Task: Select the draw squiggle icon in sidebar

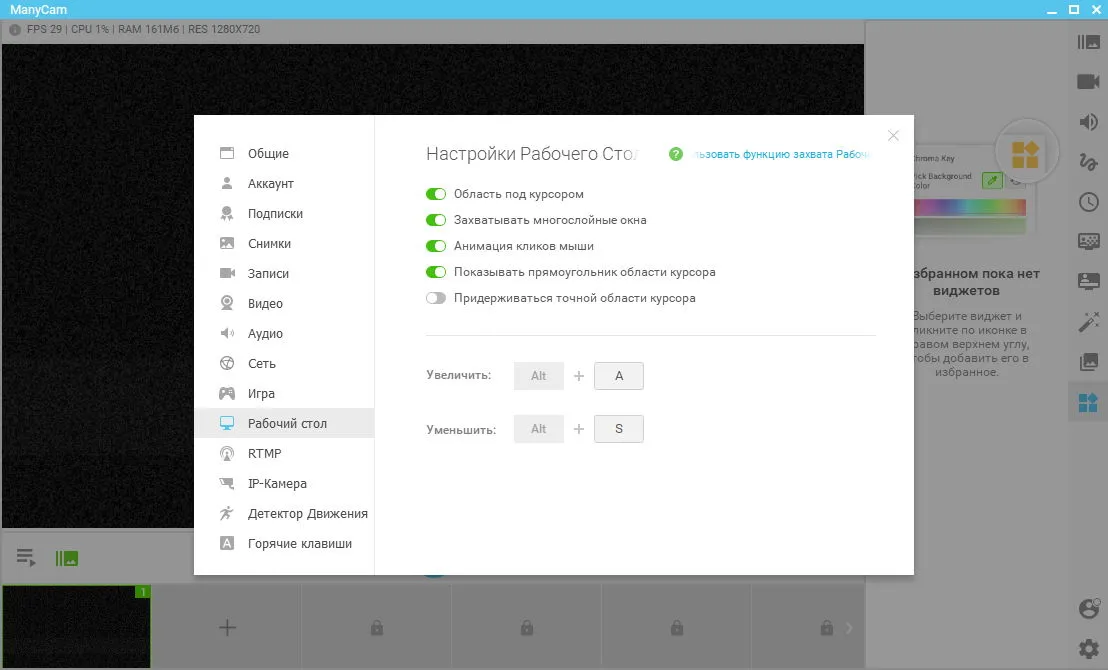Action: [1088, 162]
